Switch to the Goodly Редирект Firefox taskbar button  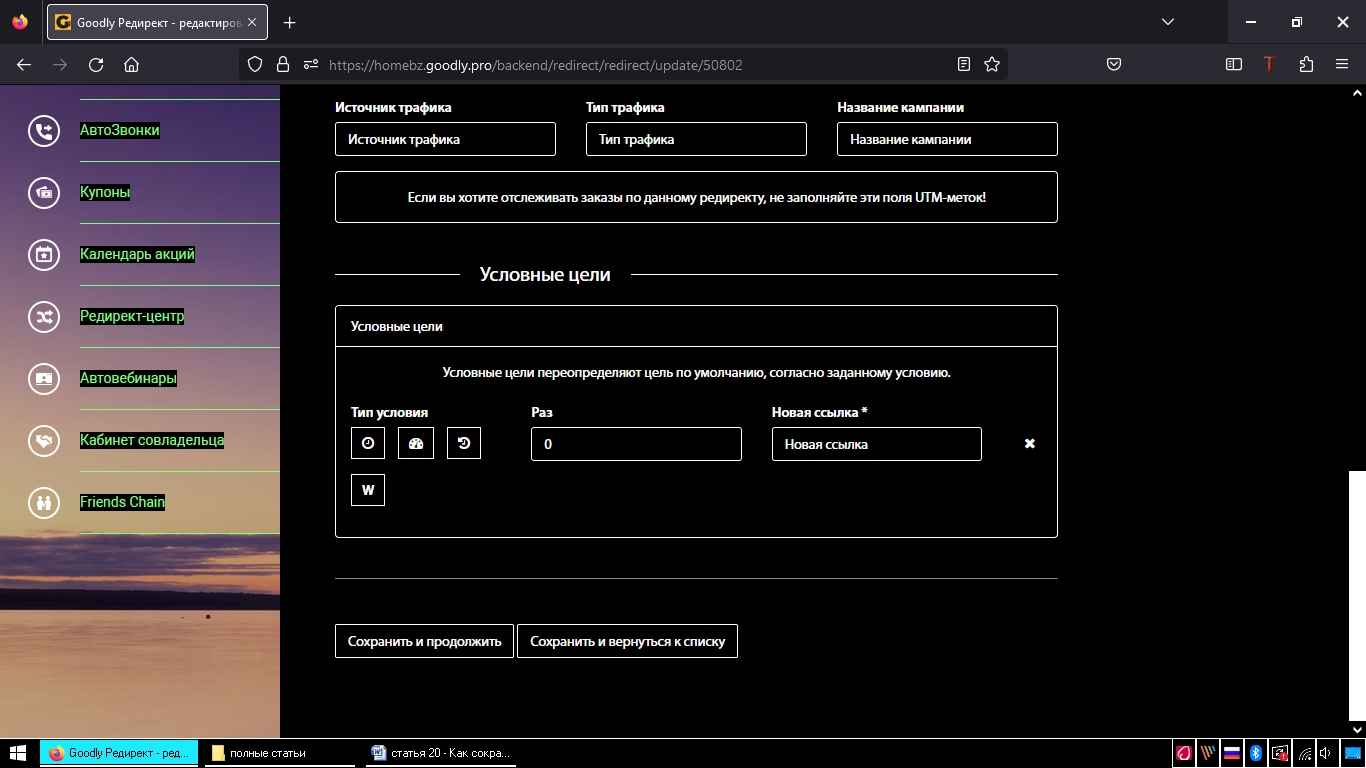pos(119,753)
